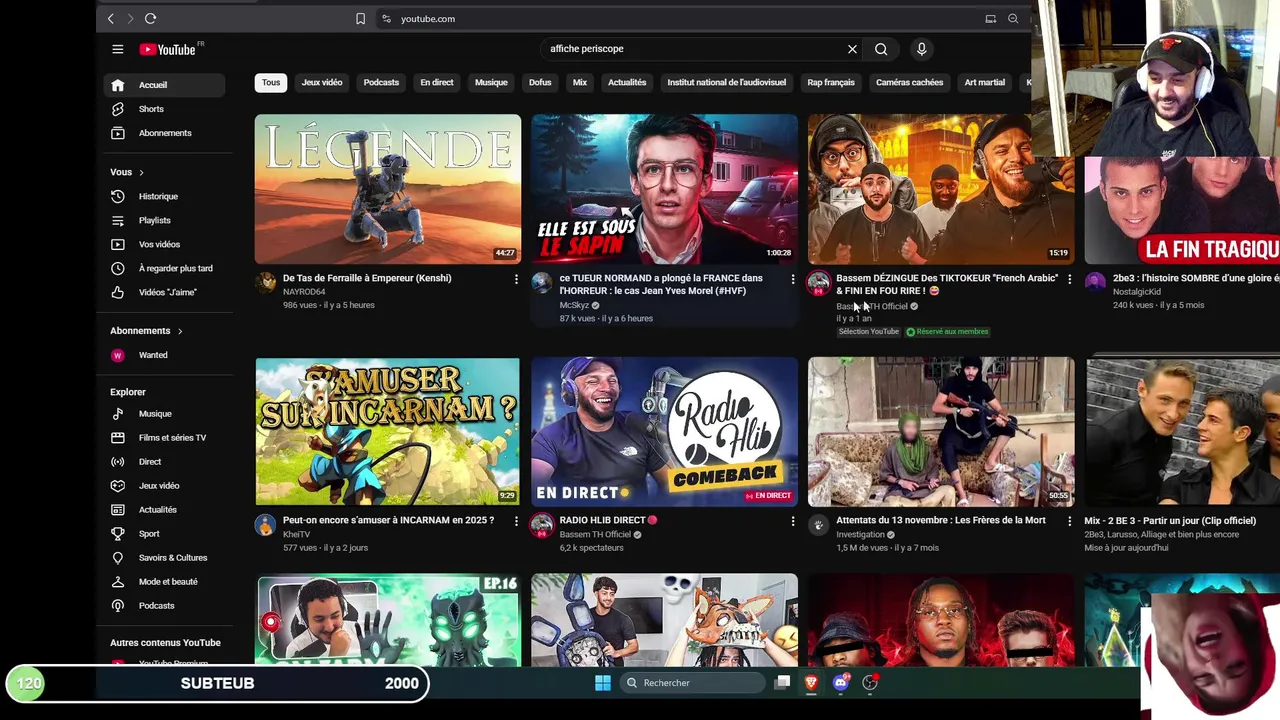Screen dimensions: 1280x720
Task: Select the Caméras cachées filter chip
Action: point(910,83)
